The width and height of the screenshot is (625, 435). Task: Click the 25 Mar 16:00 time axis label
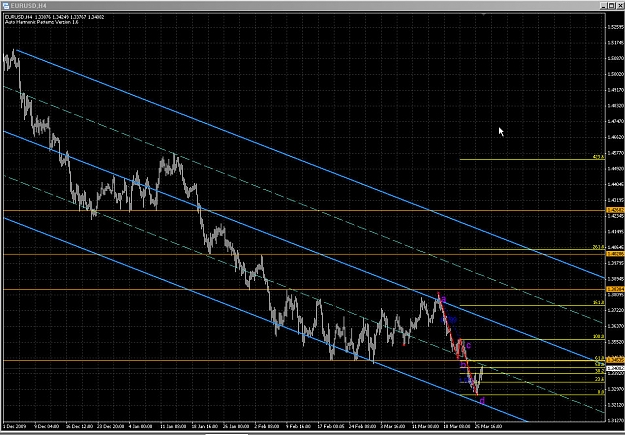click(x=488, y=426)
